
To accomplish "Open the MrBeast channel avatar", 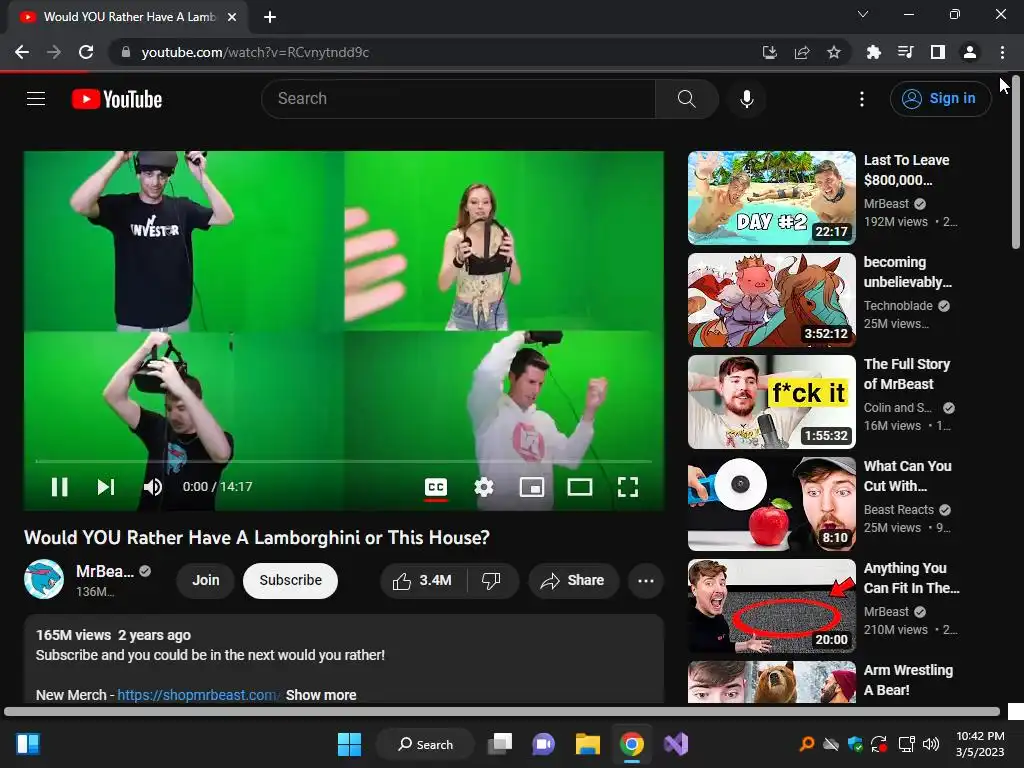I will (x=44, y=579).
